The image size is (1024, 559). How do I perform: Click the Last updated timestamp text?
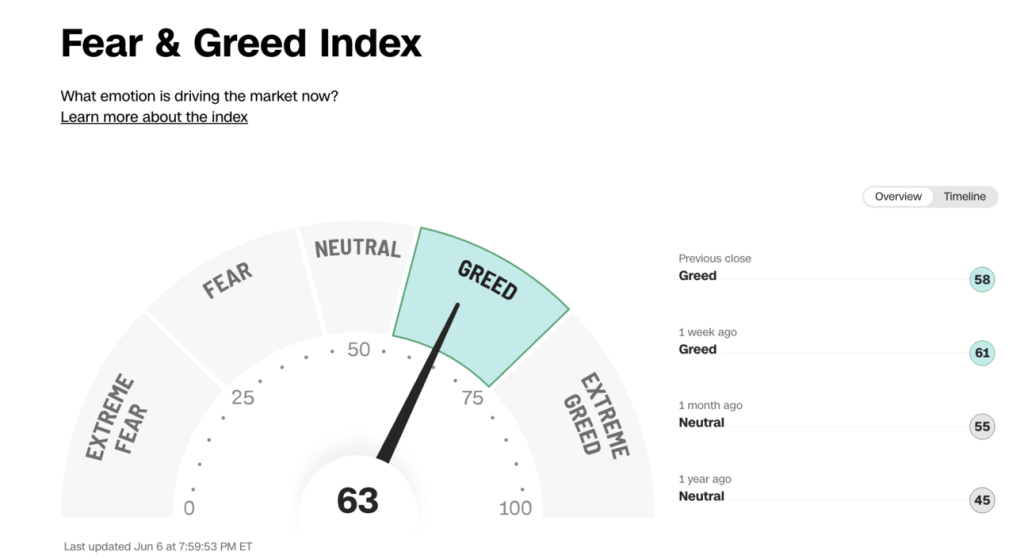(158, 547)
